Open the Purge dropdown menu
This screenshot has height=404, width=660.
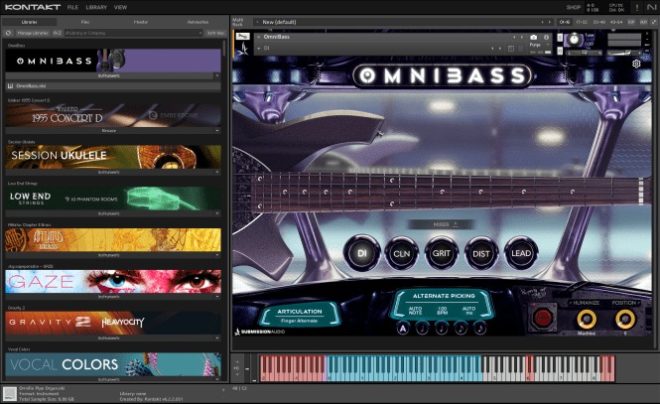540,45
